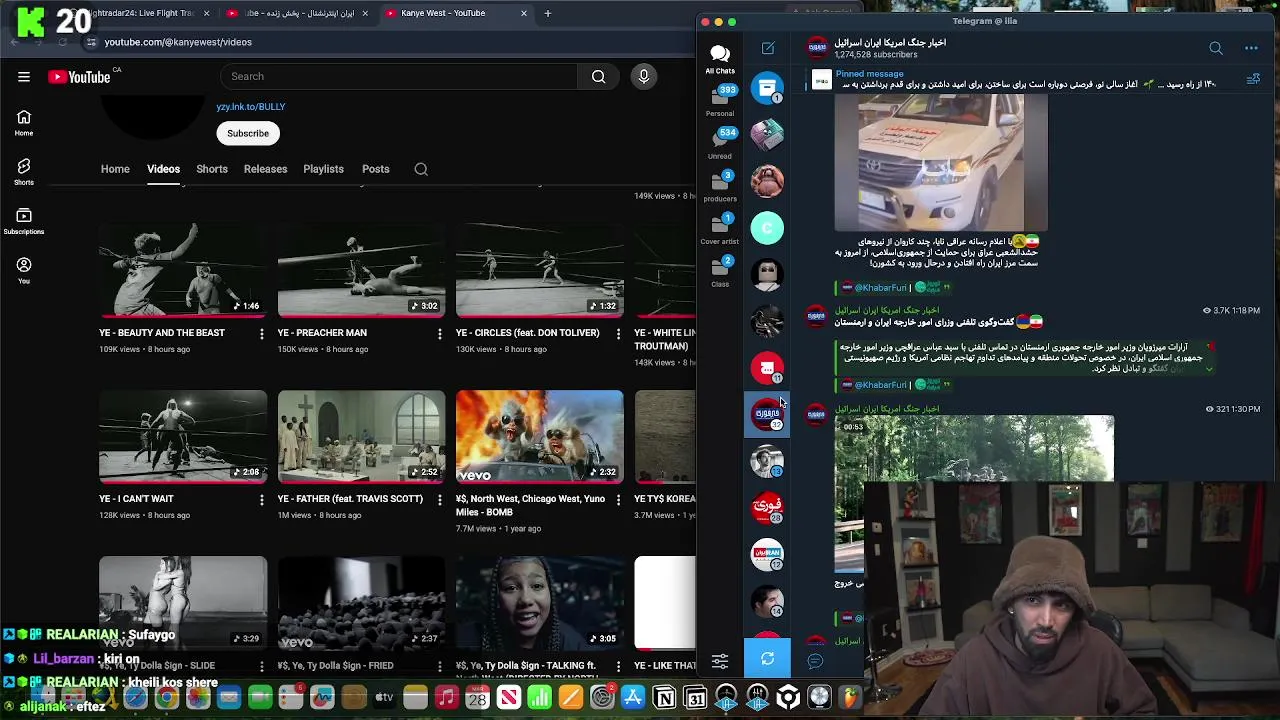Click Telegram blue refresh button
The image size is (1280, 720).
767,659
